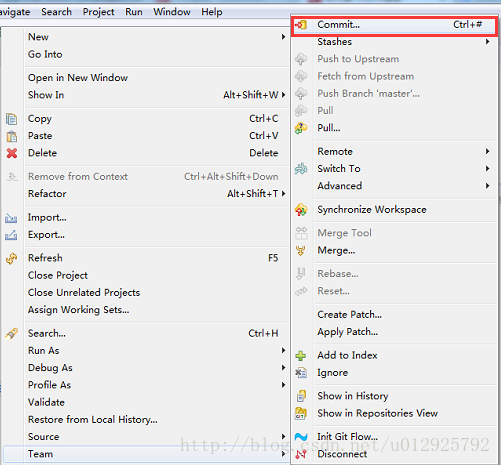Expand the Run As submenu arrow
Screen dimensions: 501x465
click(283, 350)
